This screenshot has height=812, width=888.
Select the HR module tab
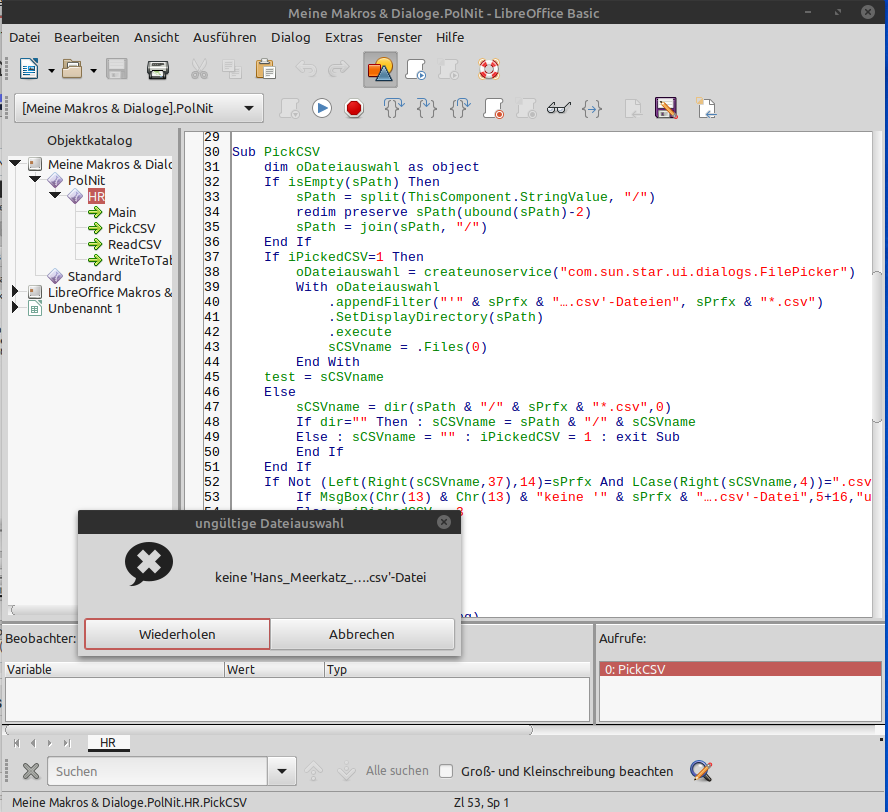coord(108,743)
